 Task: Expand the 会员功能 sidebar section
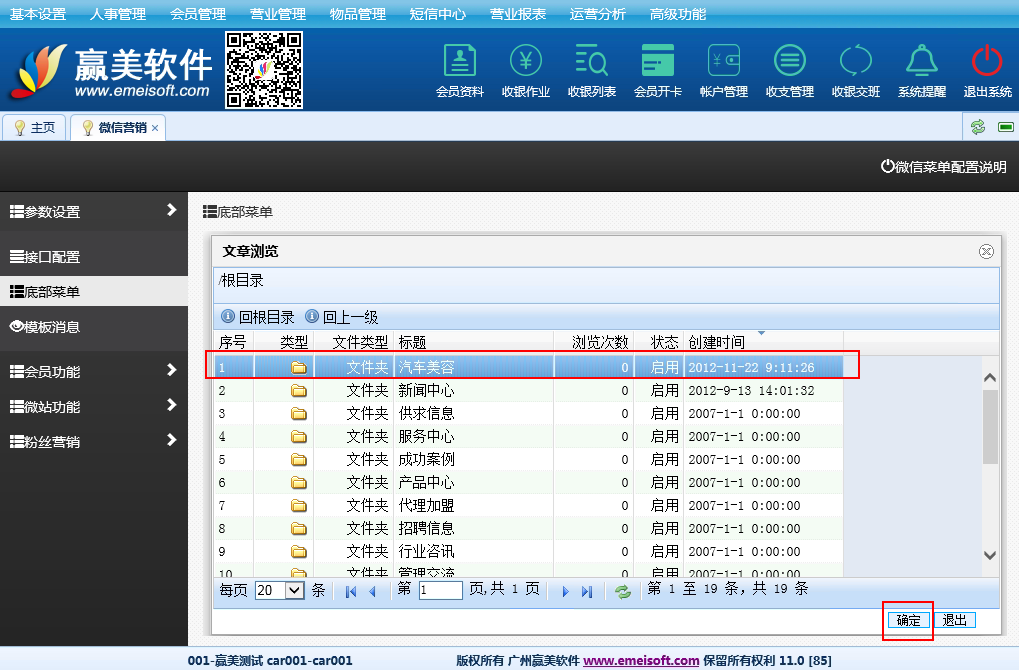tap(94, 372)
